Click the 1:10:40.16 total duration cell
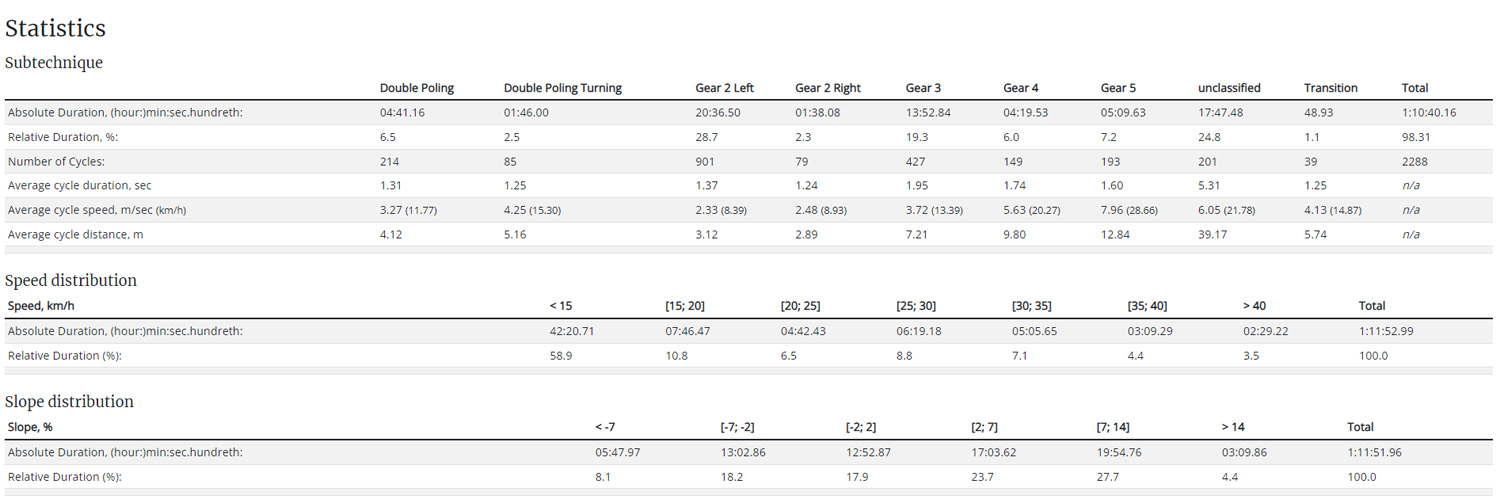 click(x=1428, y=112)
